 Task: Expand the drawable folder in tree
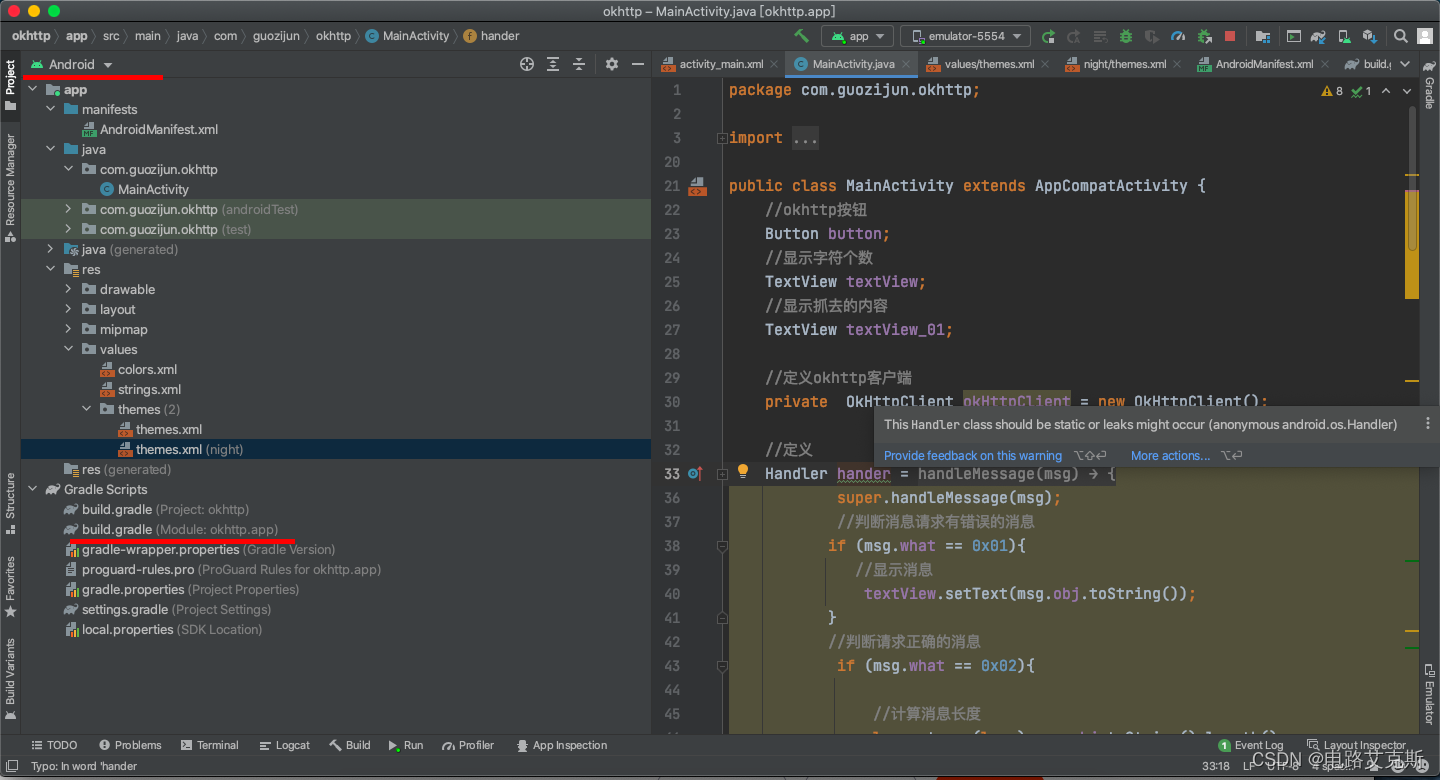pos(68,289)
